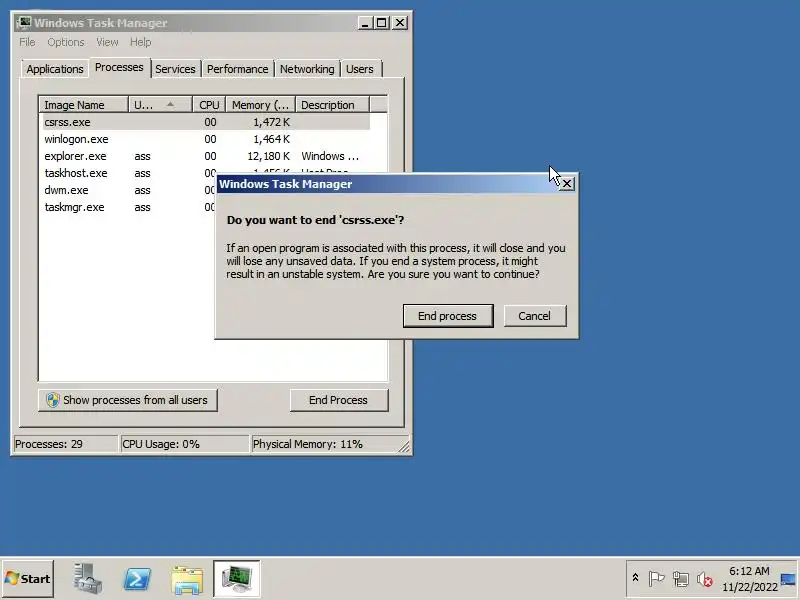The height and width of the screenshot is (600, 800).
Task: Open the Networking tab
Action: [x=307, y=69]
